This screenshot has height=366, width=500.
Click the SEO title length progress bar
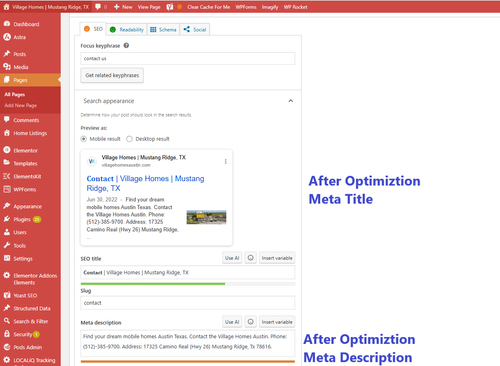tap(188, 284)
